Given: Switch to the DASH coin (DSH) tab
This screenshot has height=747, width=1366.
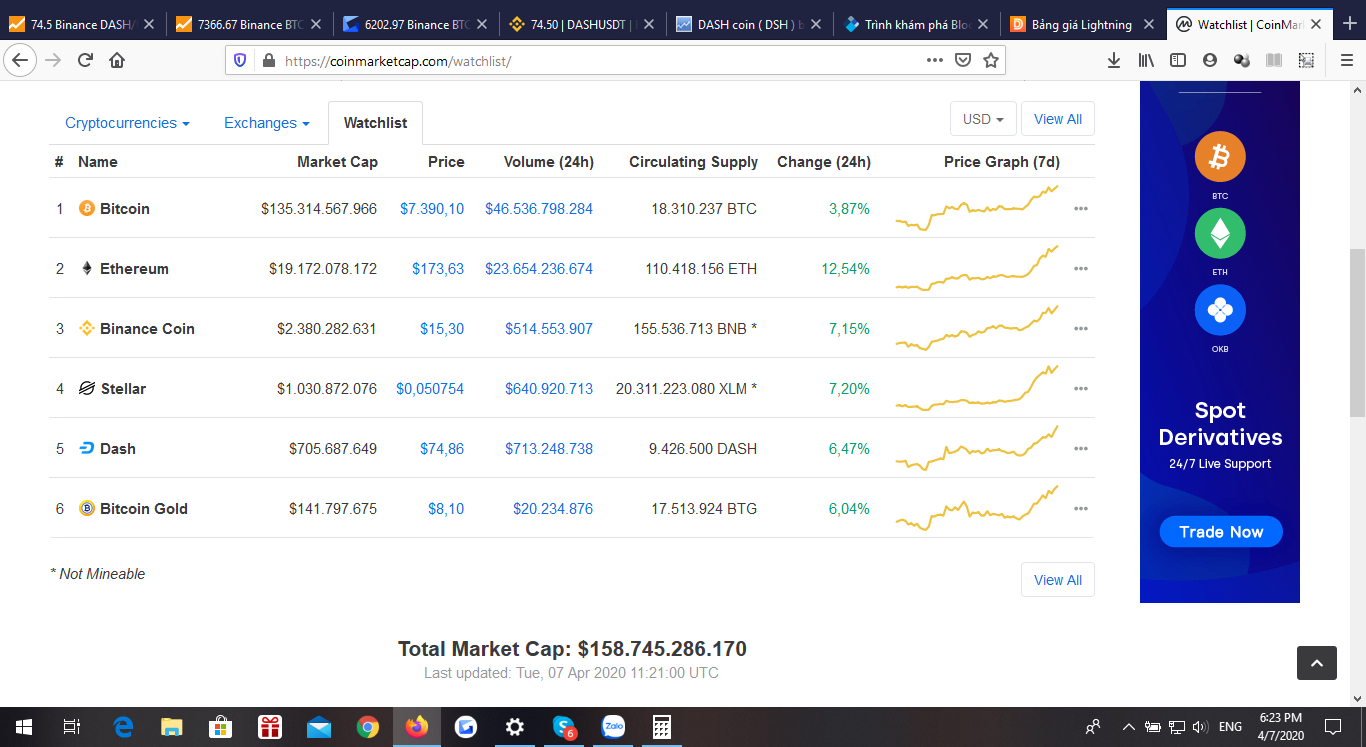Looking at the screenshot, I should pos(749,24).
